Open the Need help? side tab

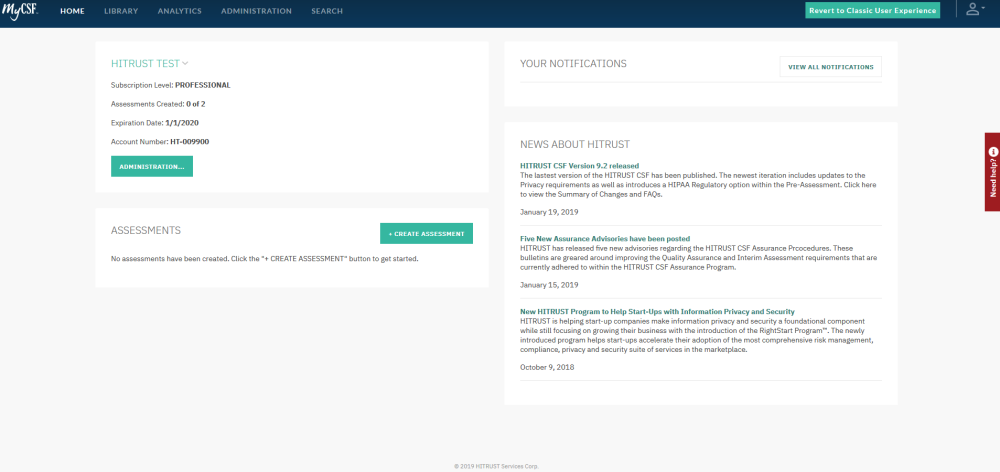pos(992,172)
